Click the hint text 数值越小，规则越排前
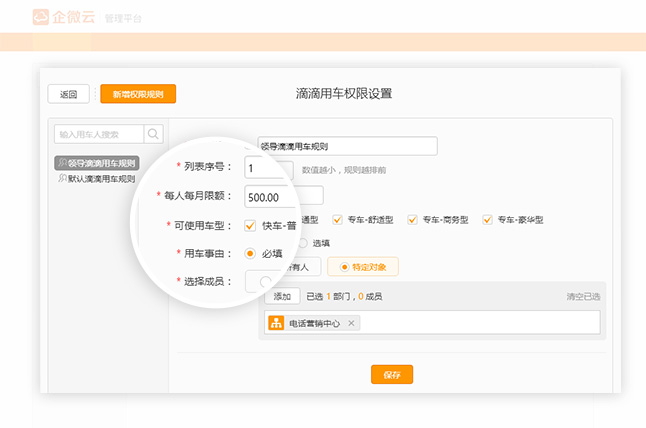Image resolution: width=646 pixels, height=428 pixels. 344,170
